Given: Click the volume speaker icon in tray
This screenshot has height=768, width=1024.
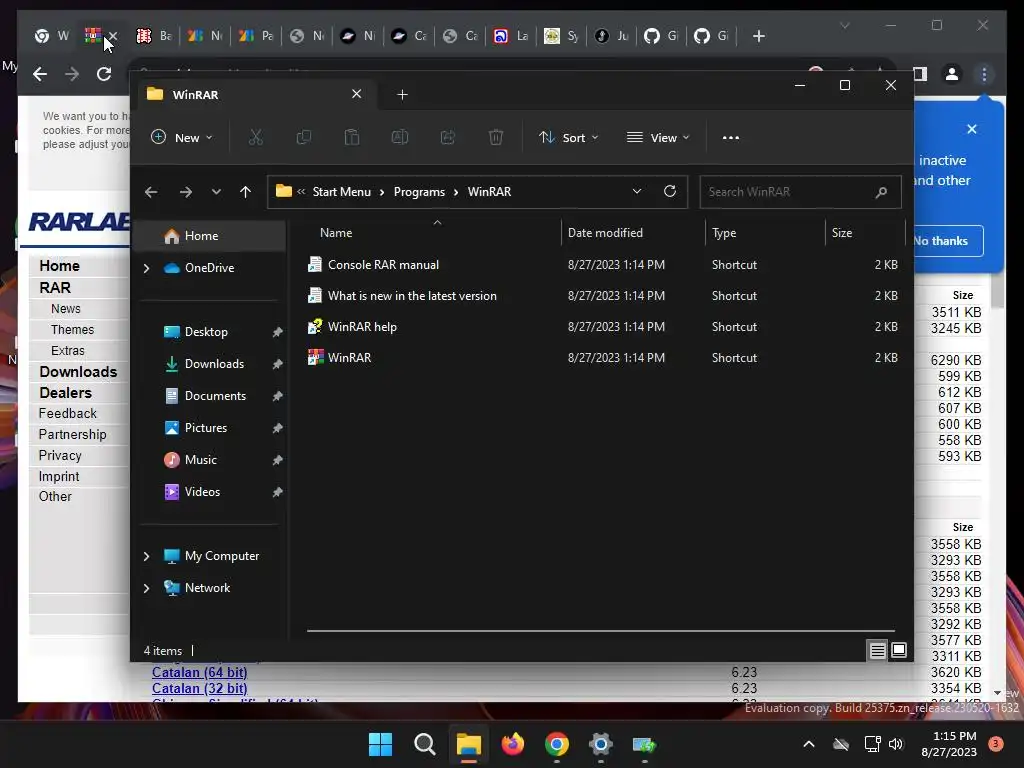Looking at the screenshot, I should 896,744.
